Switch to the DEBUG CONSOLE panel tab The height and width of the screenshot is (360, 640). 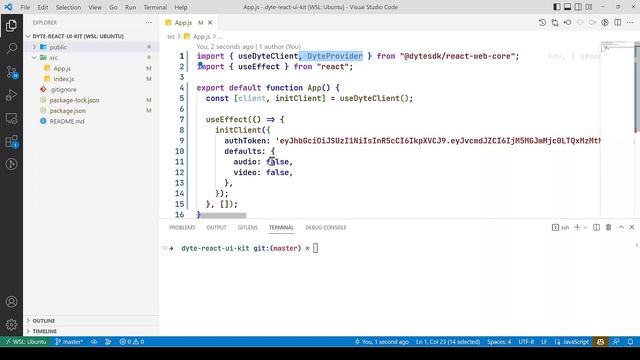tap(326, 227)
